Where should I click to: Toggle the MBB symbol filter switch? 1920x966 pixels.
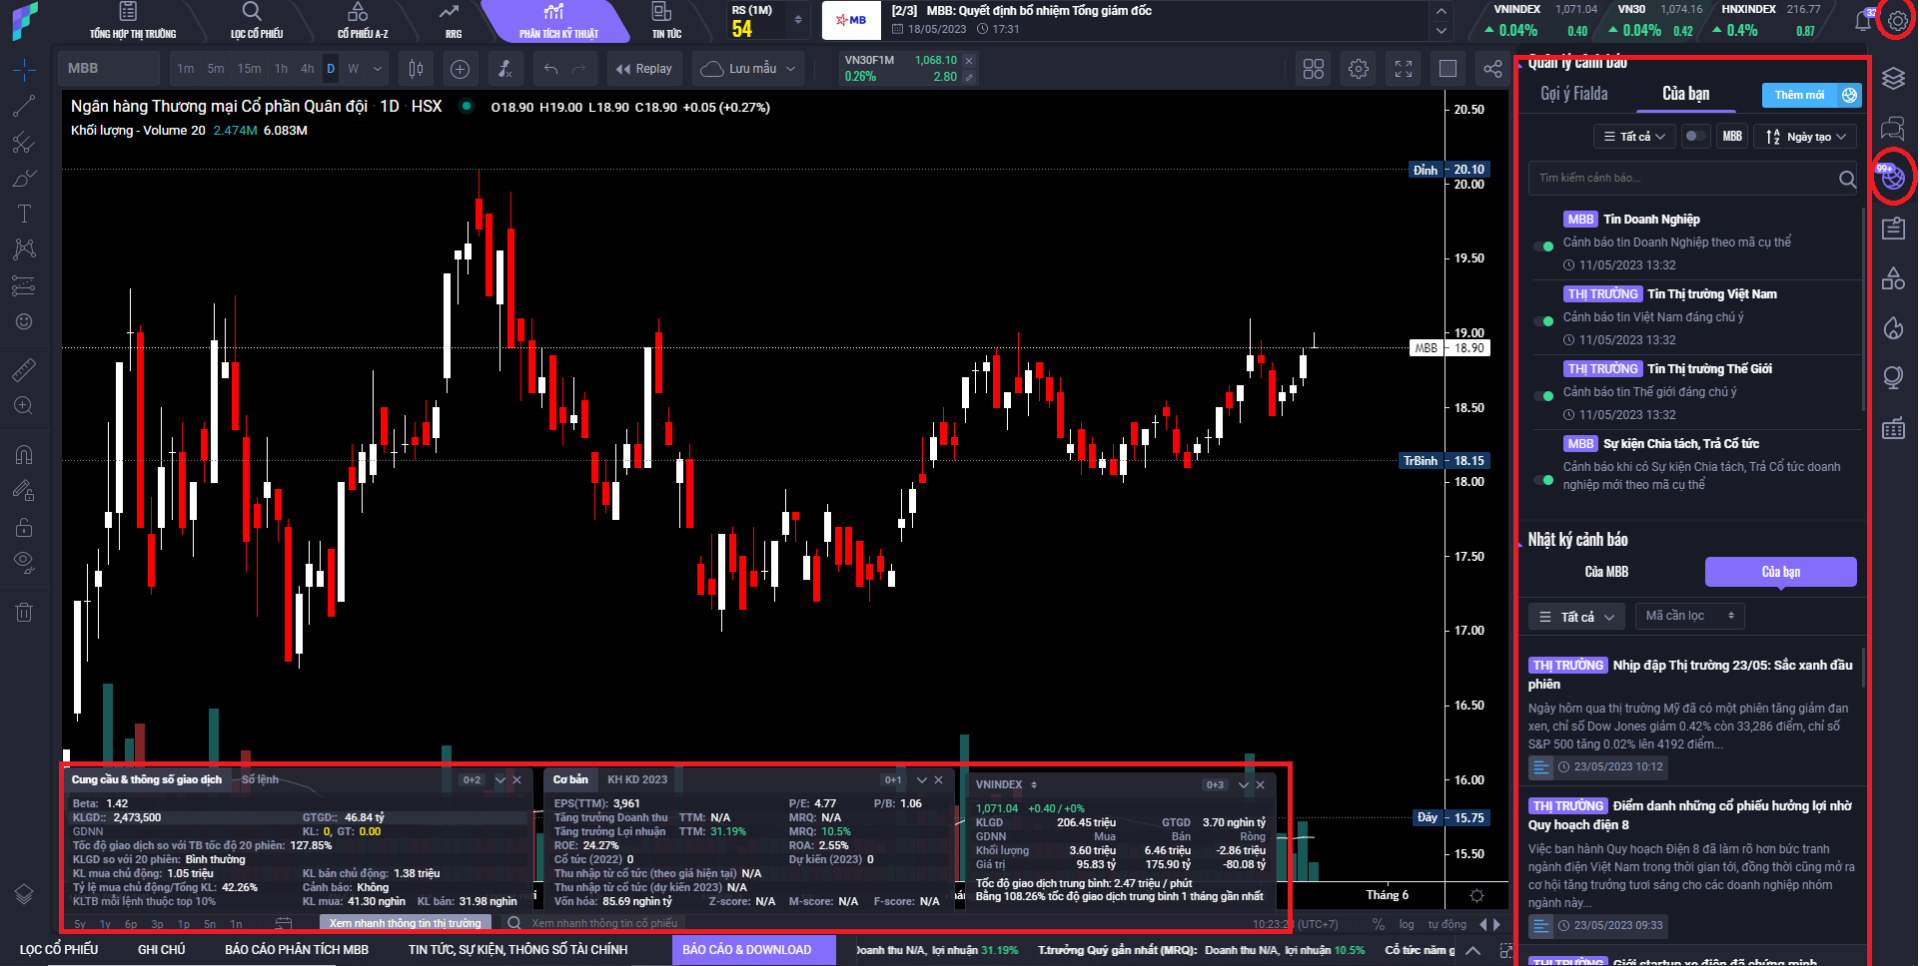click(1695, 137)
